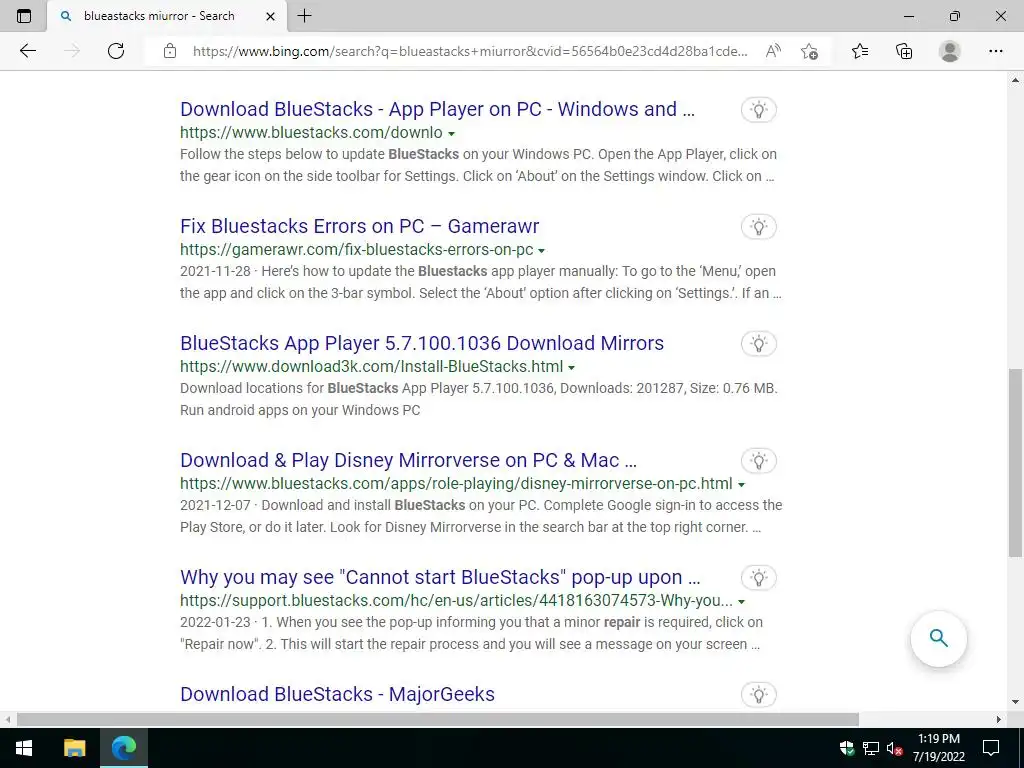Viewport: 1024px width, 768px height.
Task: Click lightbulb icon for Download Mirrors result
Action: [758, 344]
